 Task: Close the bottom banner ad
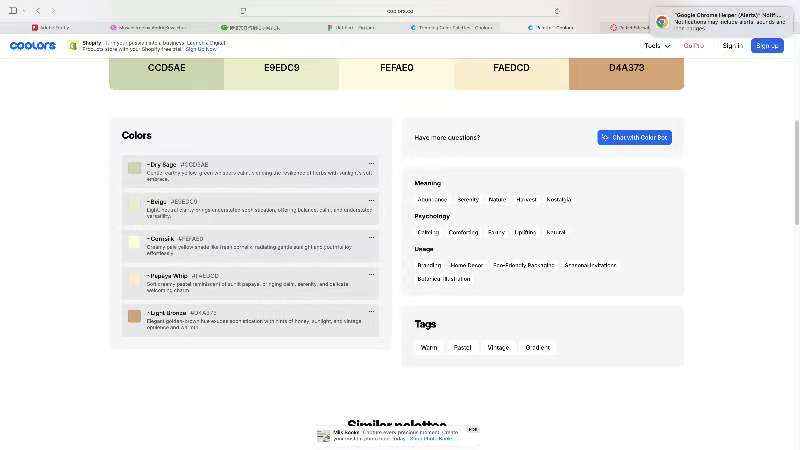click(472, 429)
